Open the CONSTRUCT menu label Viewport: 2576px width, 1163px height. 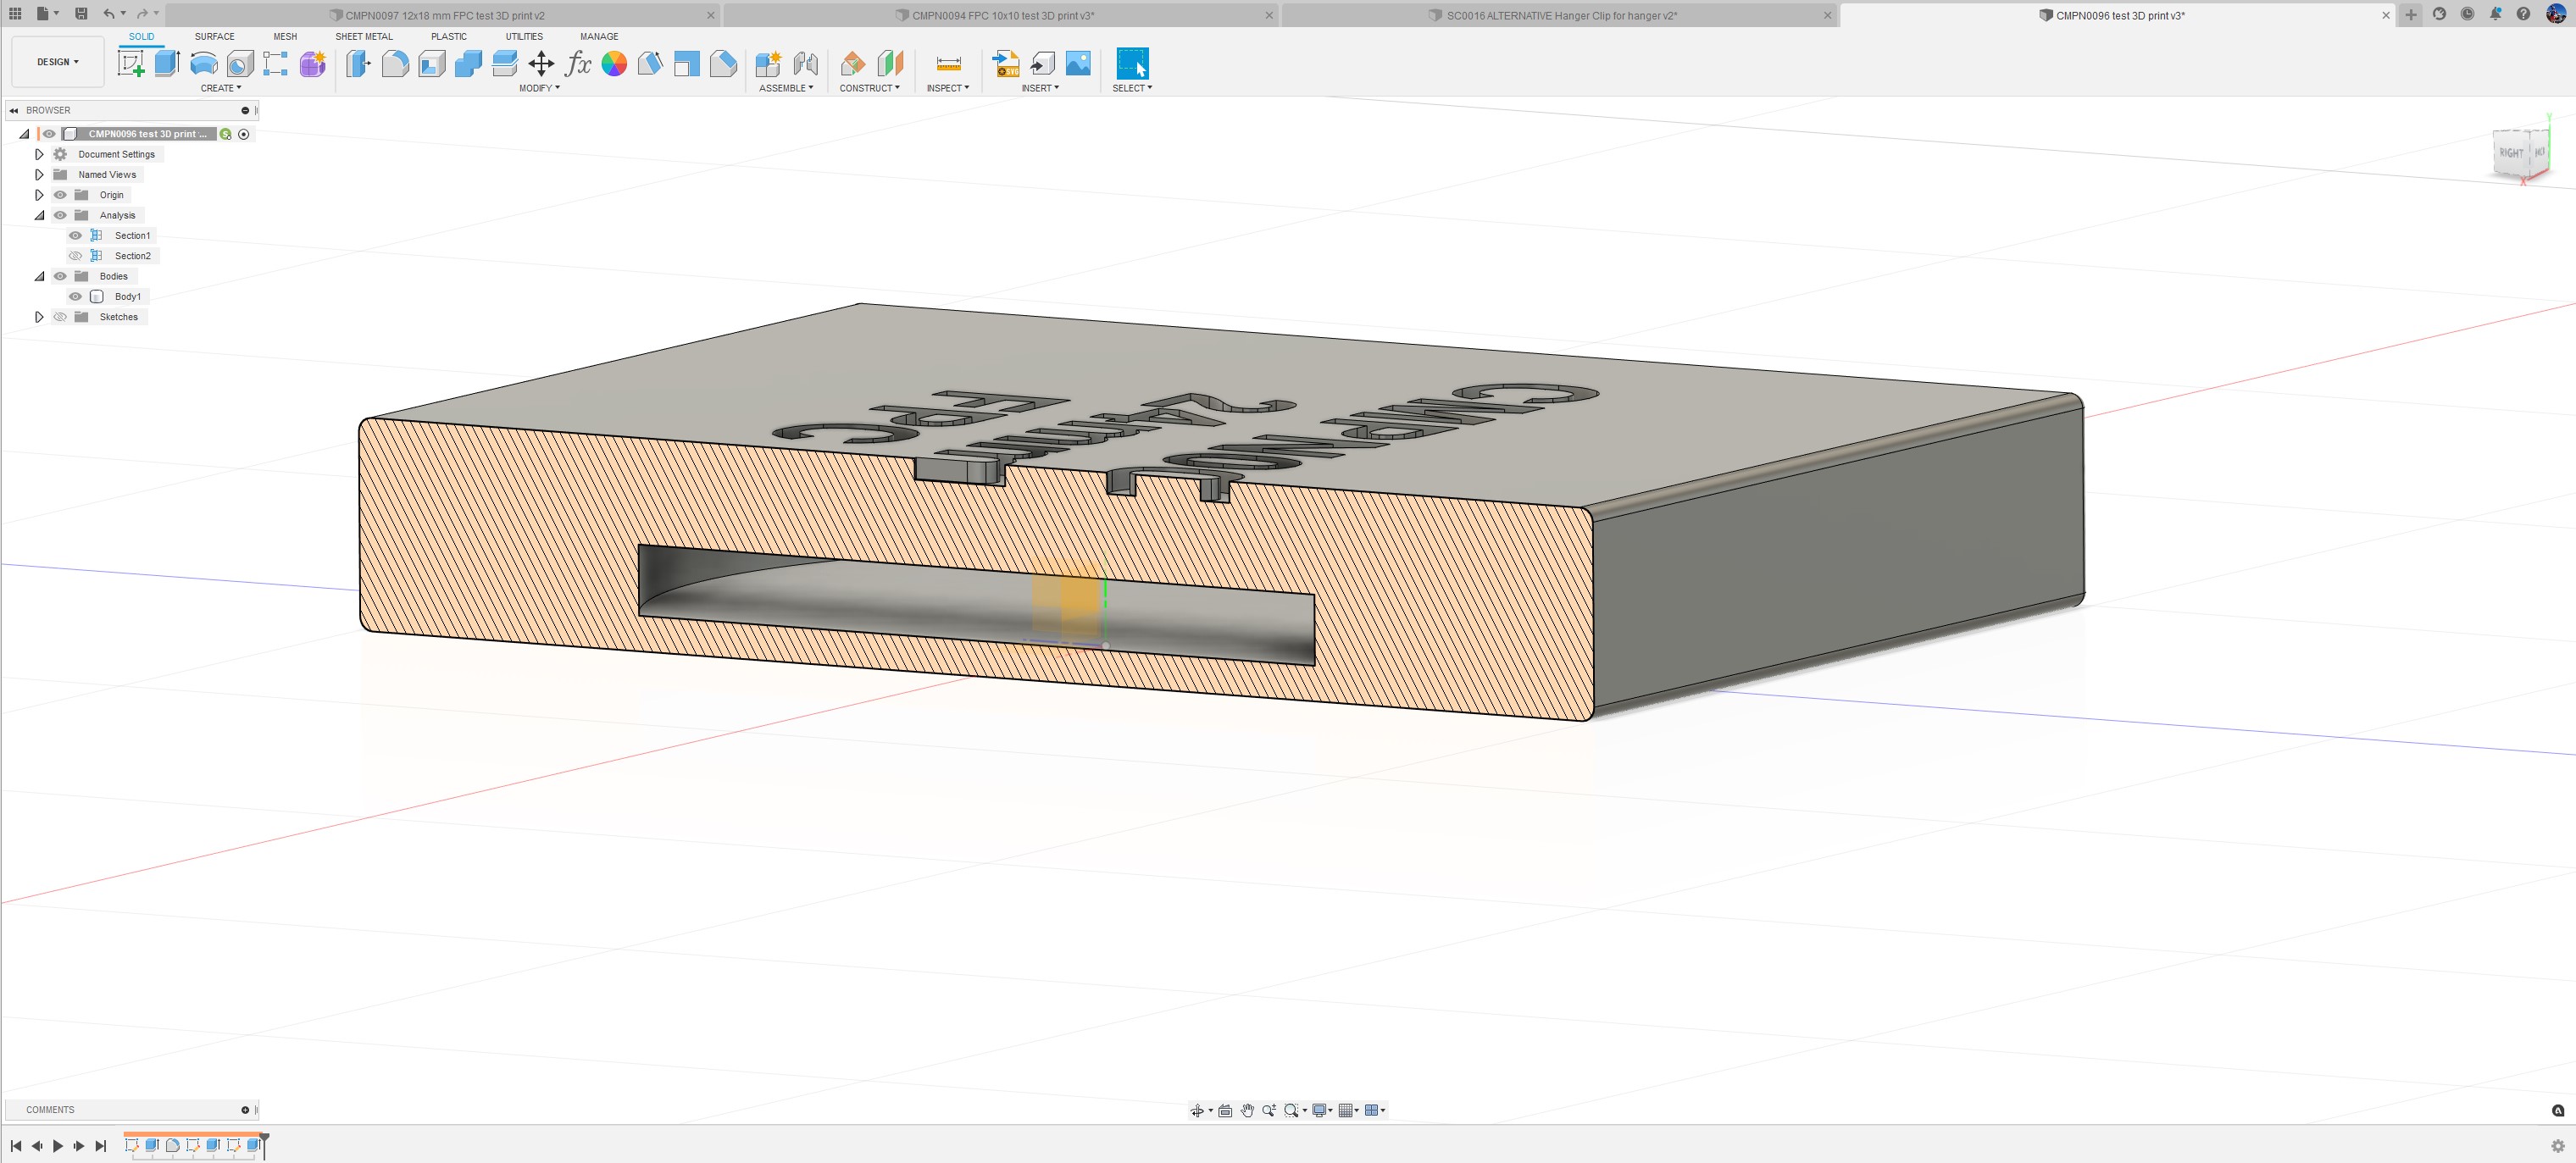point(869,88)
